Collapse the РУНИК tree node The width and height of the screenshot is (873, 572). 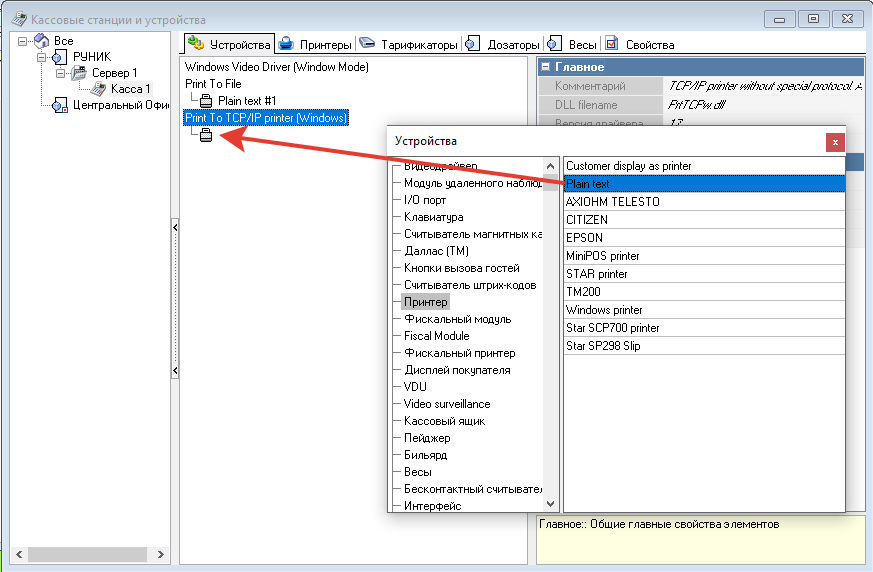41,57
